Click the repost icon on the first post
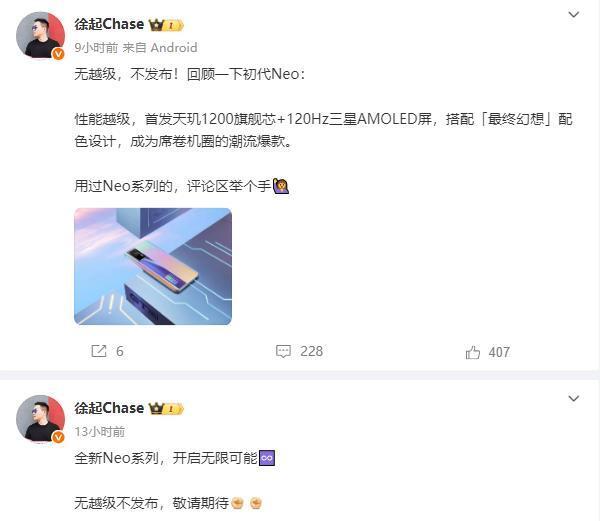This screenshot has height=521, width=600. (x=99, y=351)
